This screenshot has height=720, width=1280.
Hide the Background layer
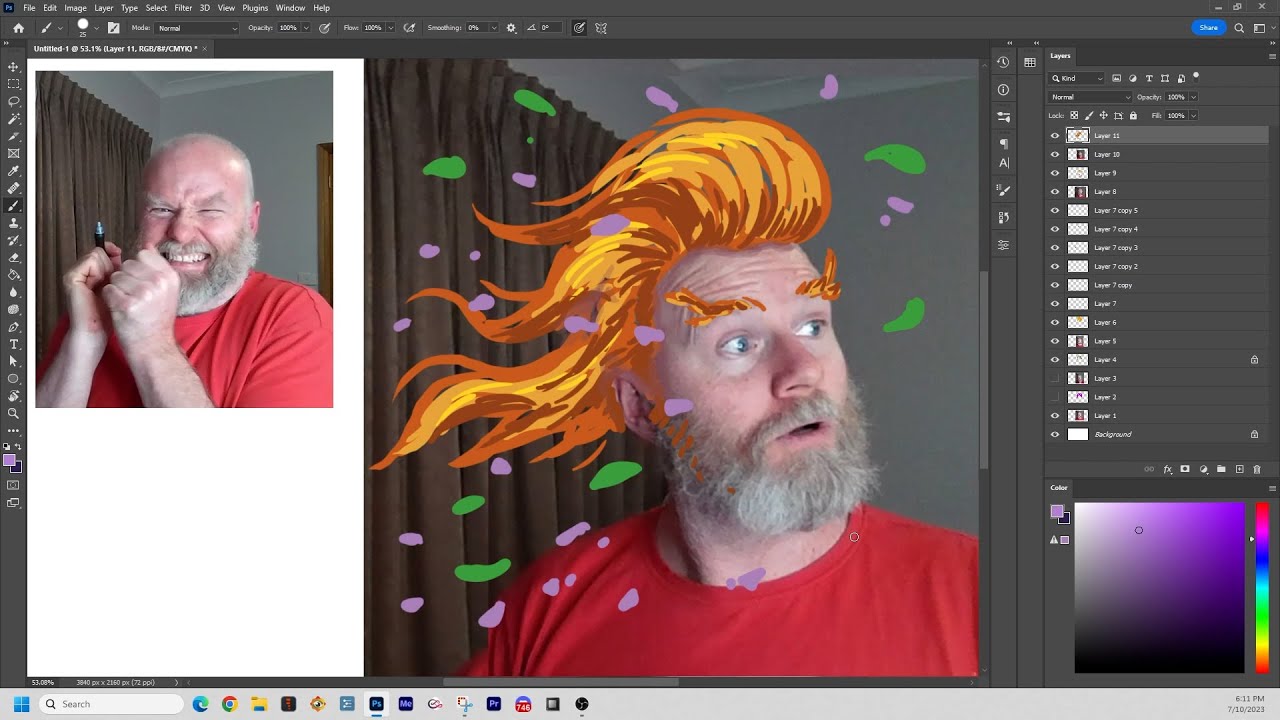tap(1054, 434)
